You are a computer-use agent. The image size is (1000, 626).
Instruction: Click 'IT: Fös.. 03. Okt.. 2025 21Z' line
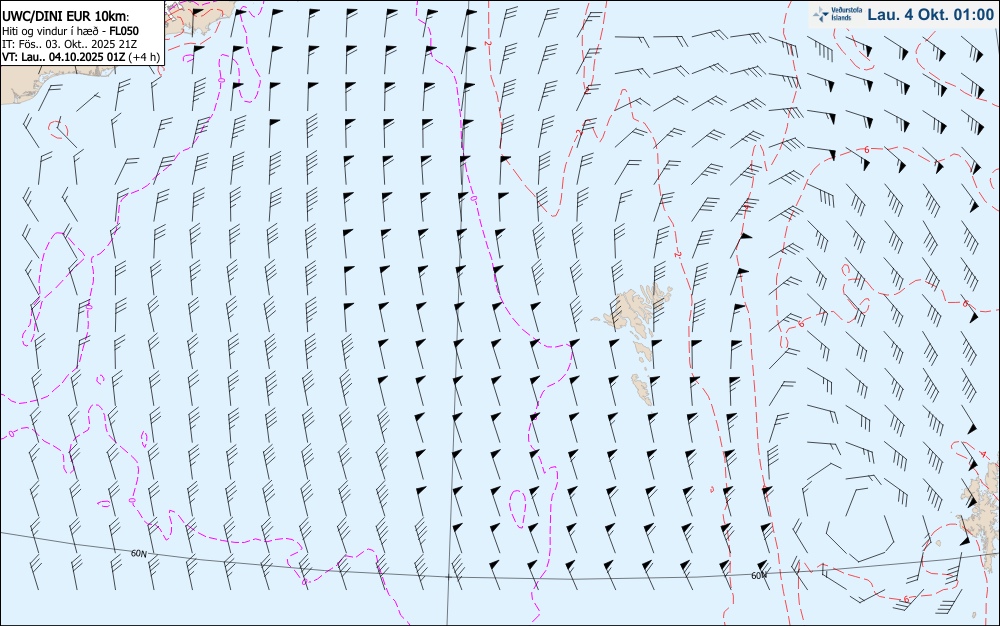pos(70,44)
